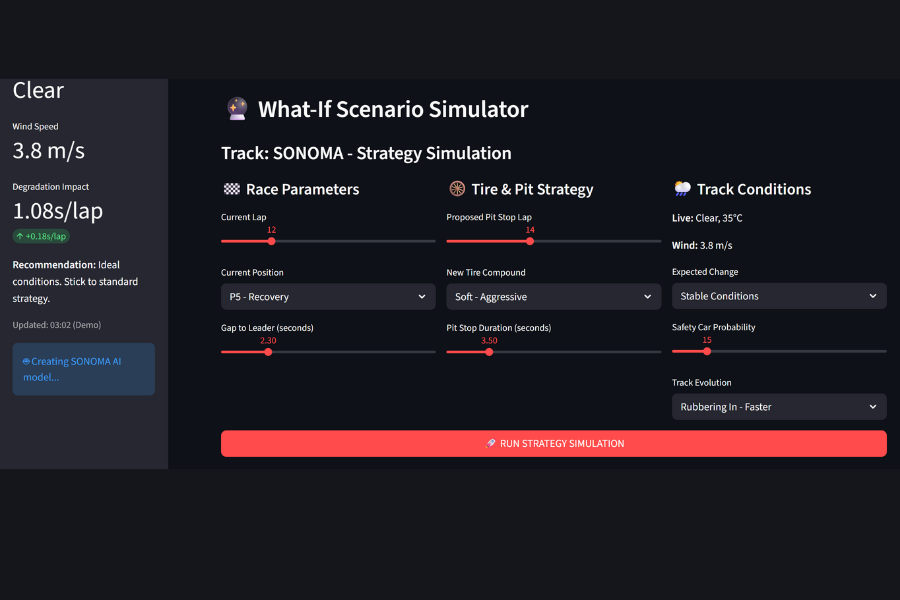Viewport: 900px width, 600px height.
Task: Click the Current Lap slider handle at 12
Action: (x=271, y=241)
